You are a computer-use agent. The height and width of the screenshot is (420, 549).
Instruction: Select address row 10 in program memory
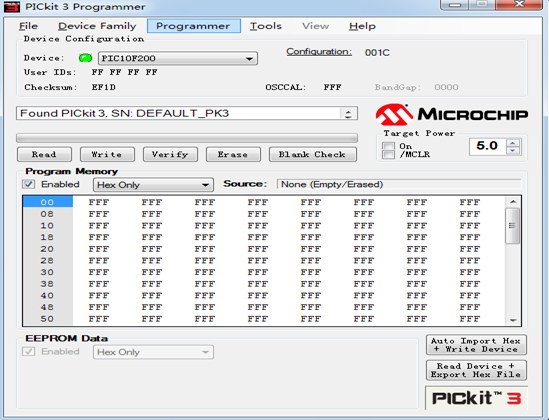(47, 225)
